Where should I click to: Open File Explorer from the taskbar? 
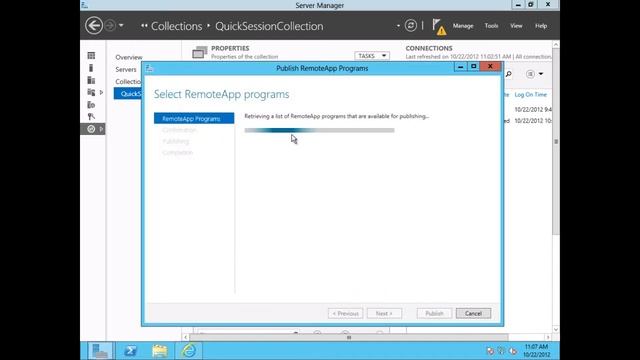160,351
